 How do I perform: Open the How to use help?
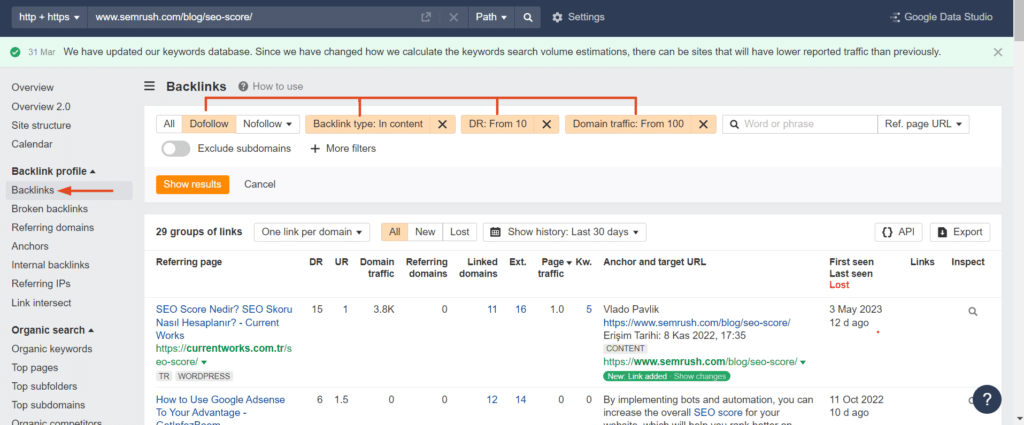tap(270, 86)
